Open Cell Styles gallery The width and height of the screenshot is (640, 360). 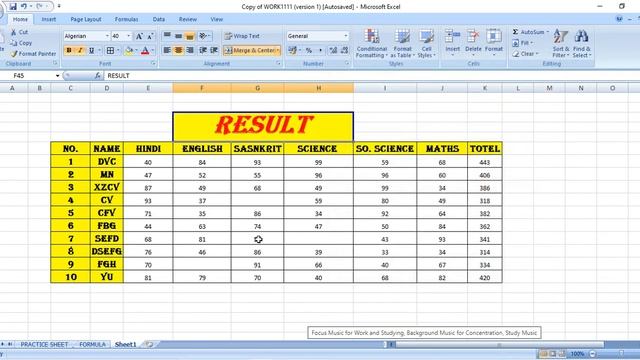tap(427, 43)
